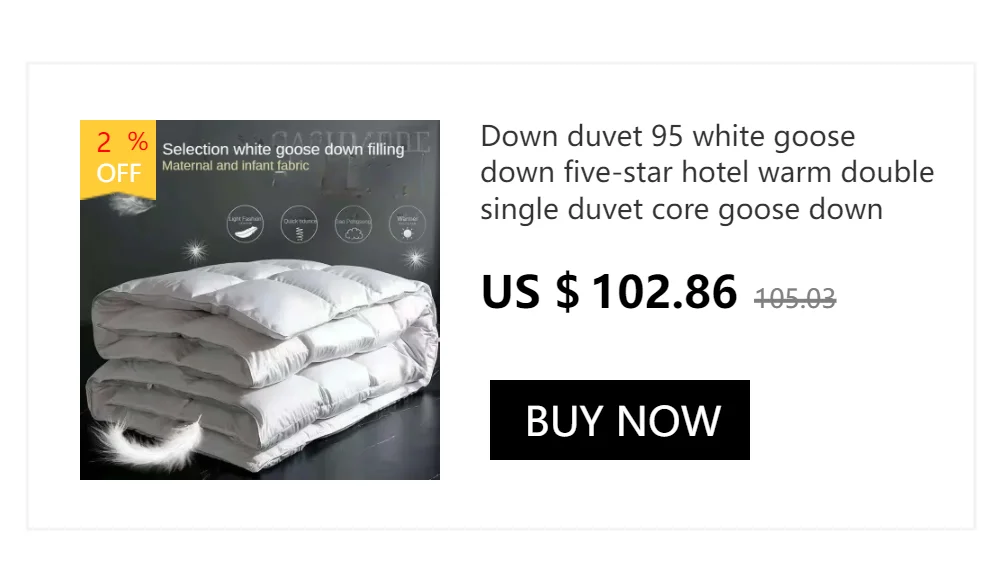The height and width of the screenshot is (580, 1000).
Task: Click the faded brand watermark in image
Action: (351, 140)
